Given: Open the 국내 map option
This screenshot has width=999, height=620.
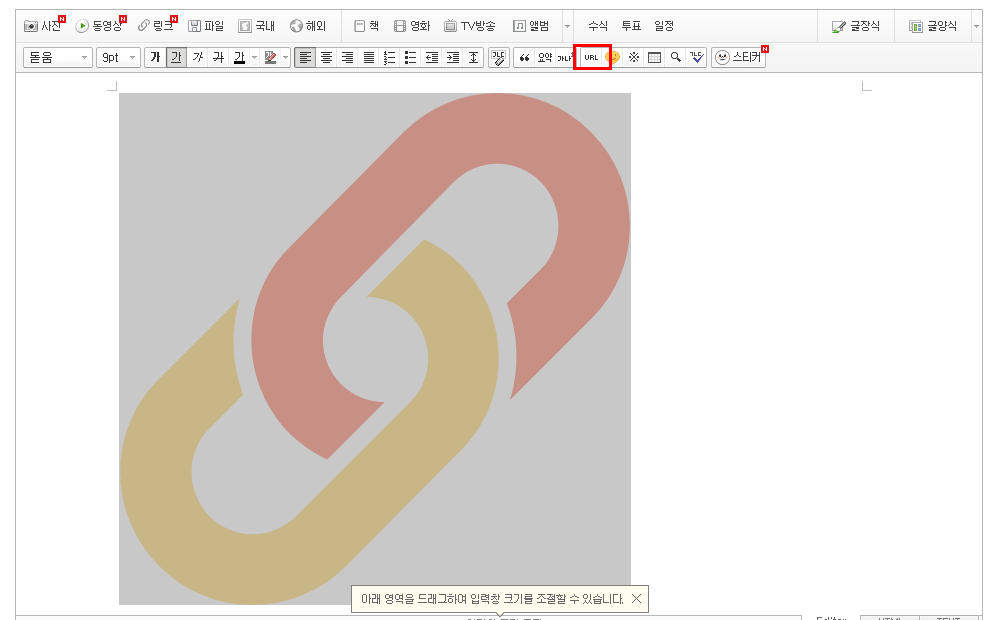Looking at the screenshot, I should [x=257, y=26].
